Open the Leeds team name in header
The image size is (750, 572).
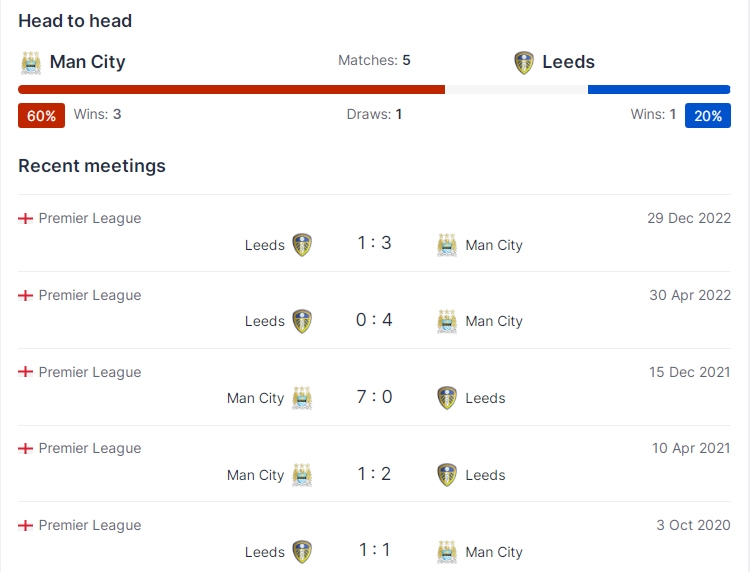(x=568, y=62)
